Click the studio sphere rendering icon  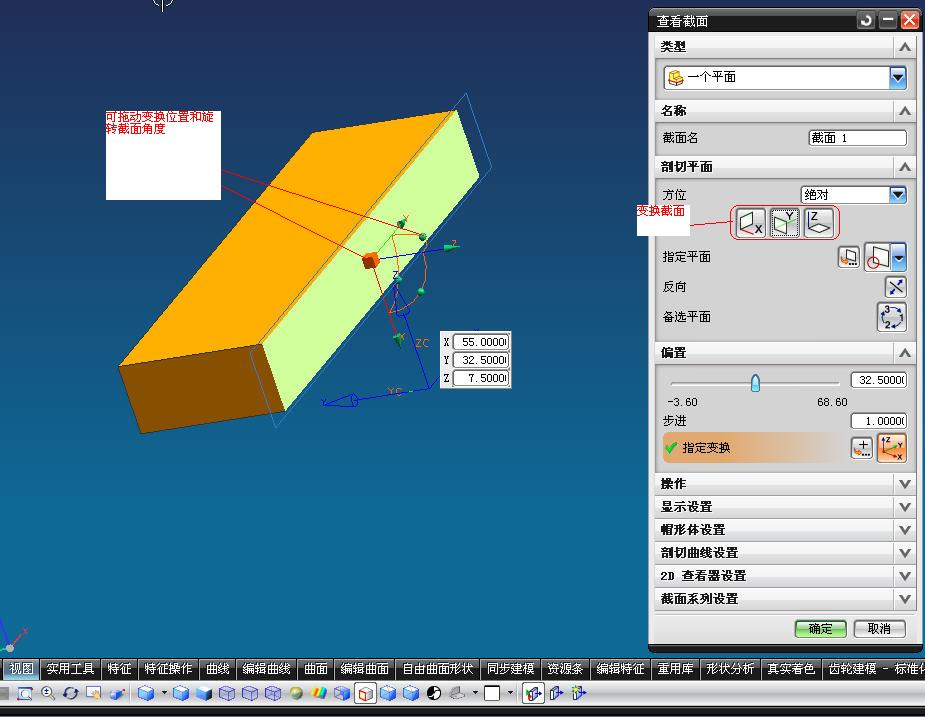tap(296, 693)
